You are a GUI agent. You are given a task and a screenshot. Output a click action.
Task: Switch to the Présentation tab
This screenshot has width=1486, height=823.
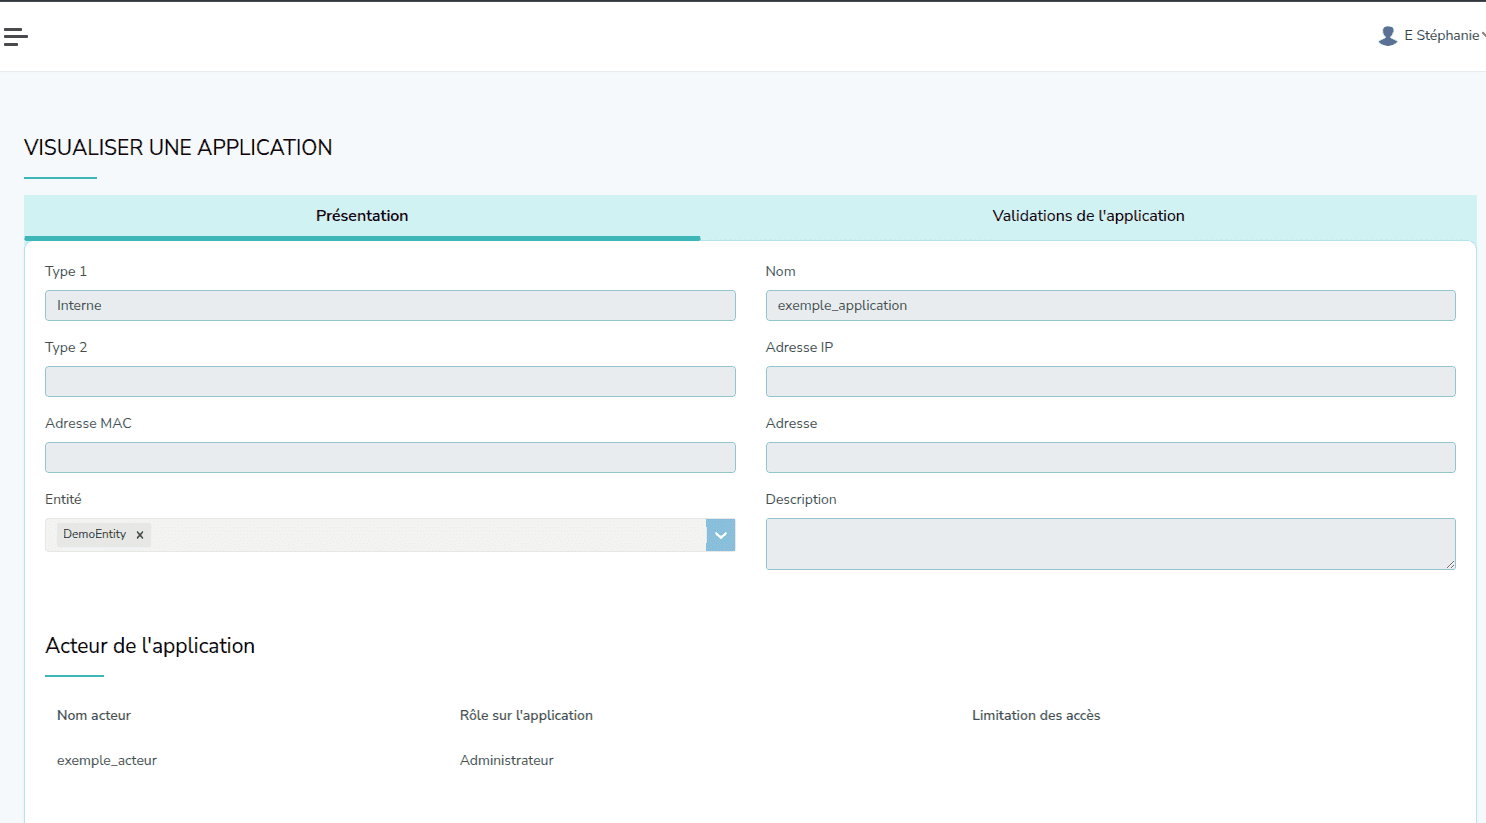(362, 216)
